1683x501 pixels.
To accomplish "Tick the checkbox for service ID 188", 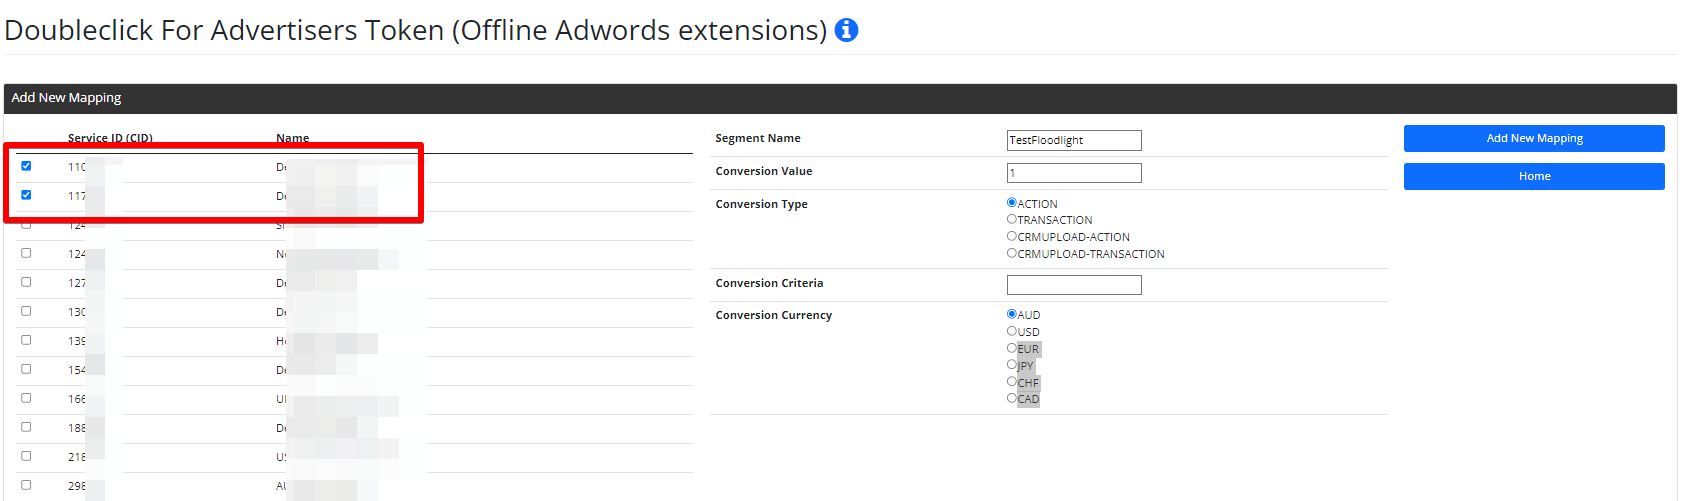I will pyautogui.click(x=26, y=427).
